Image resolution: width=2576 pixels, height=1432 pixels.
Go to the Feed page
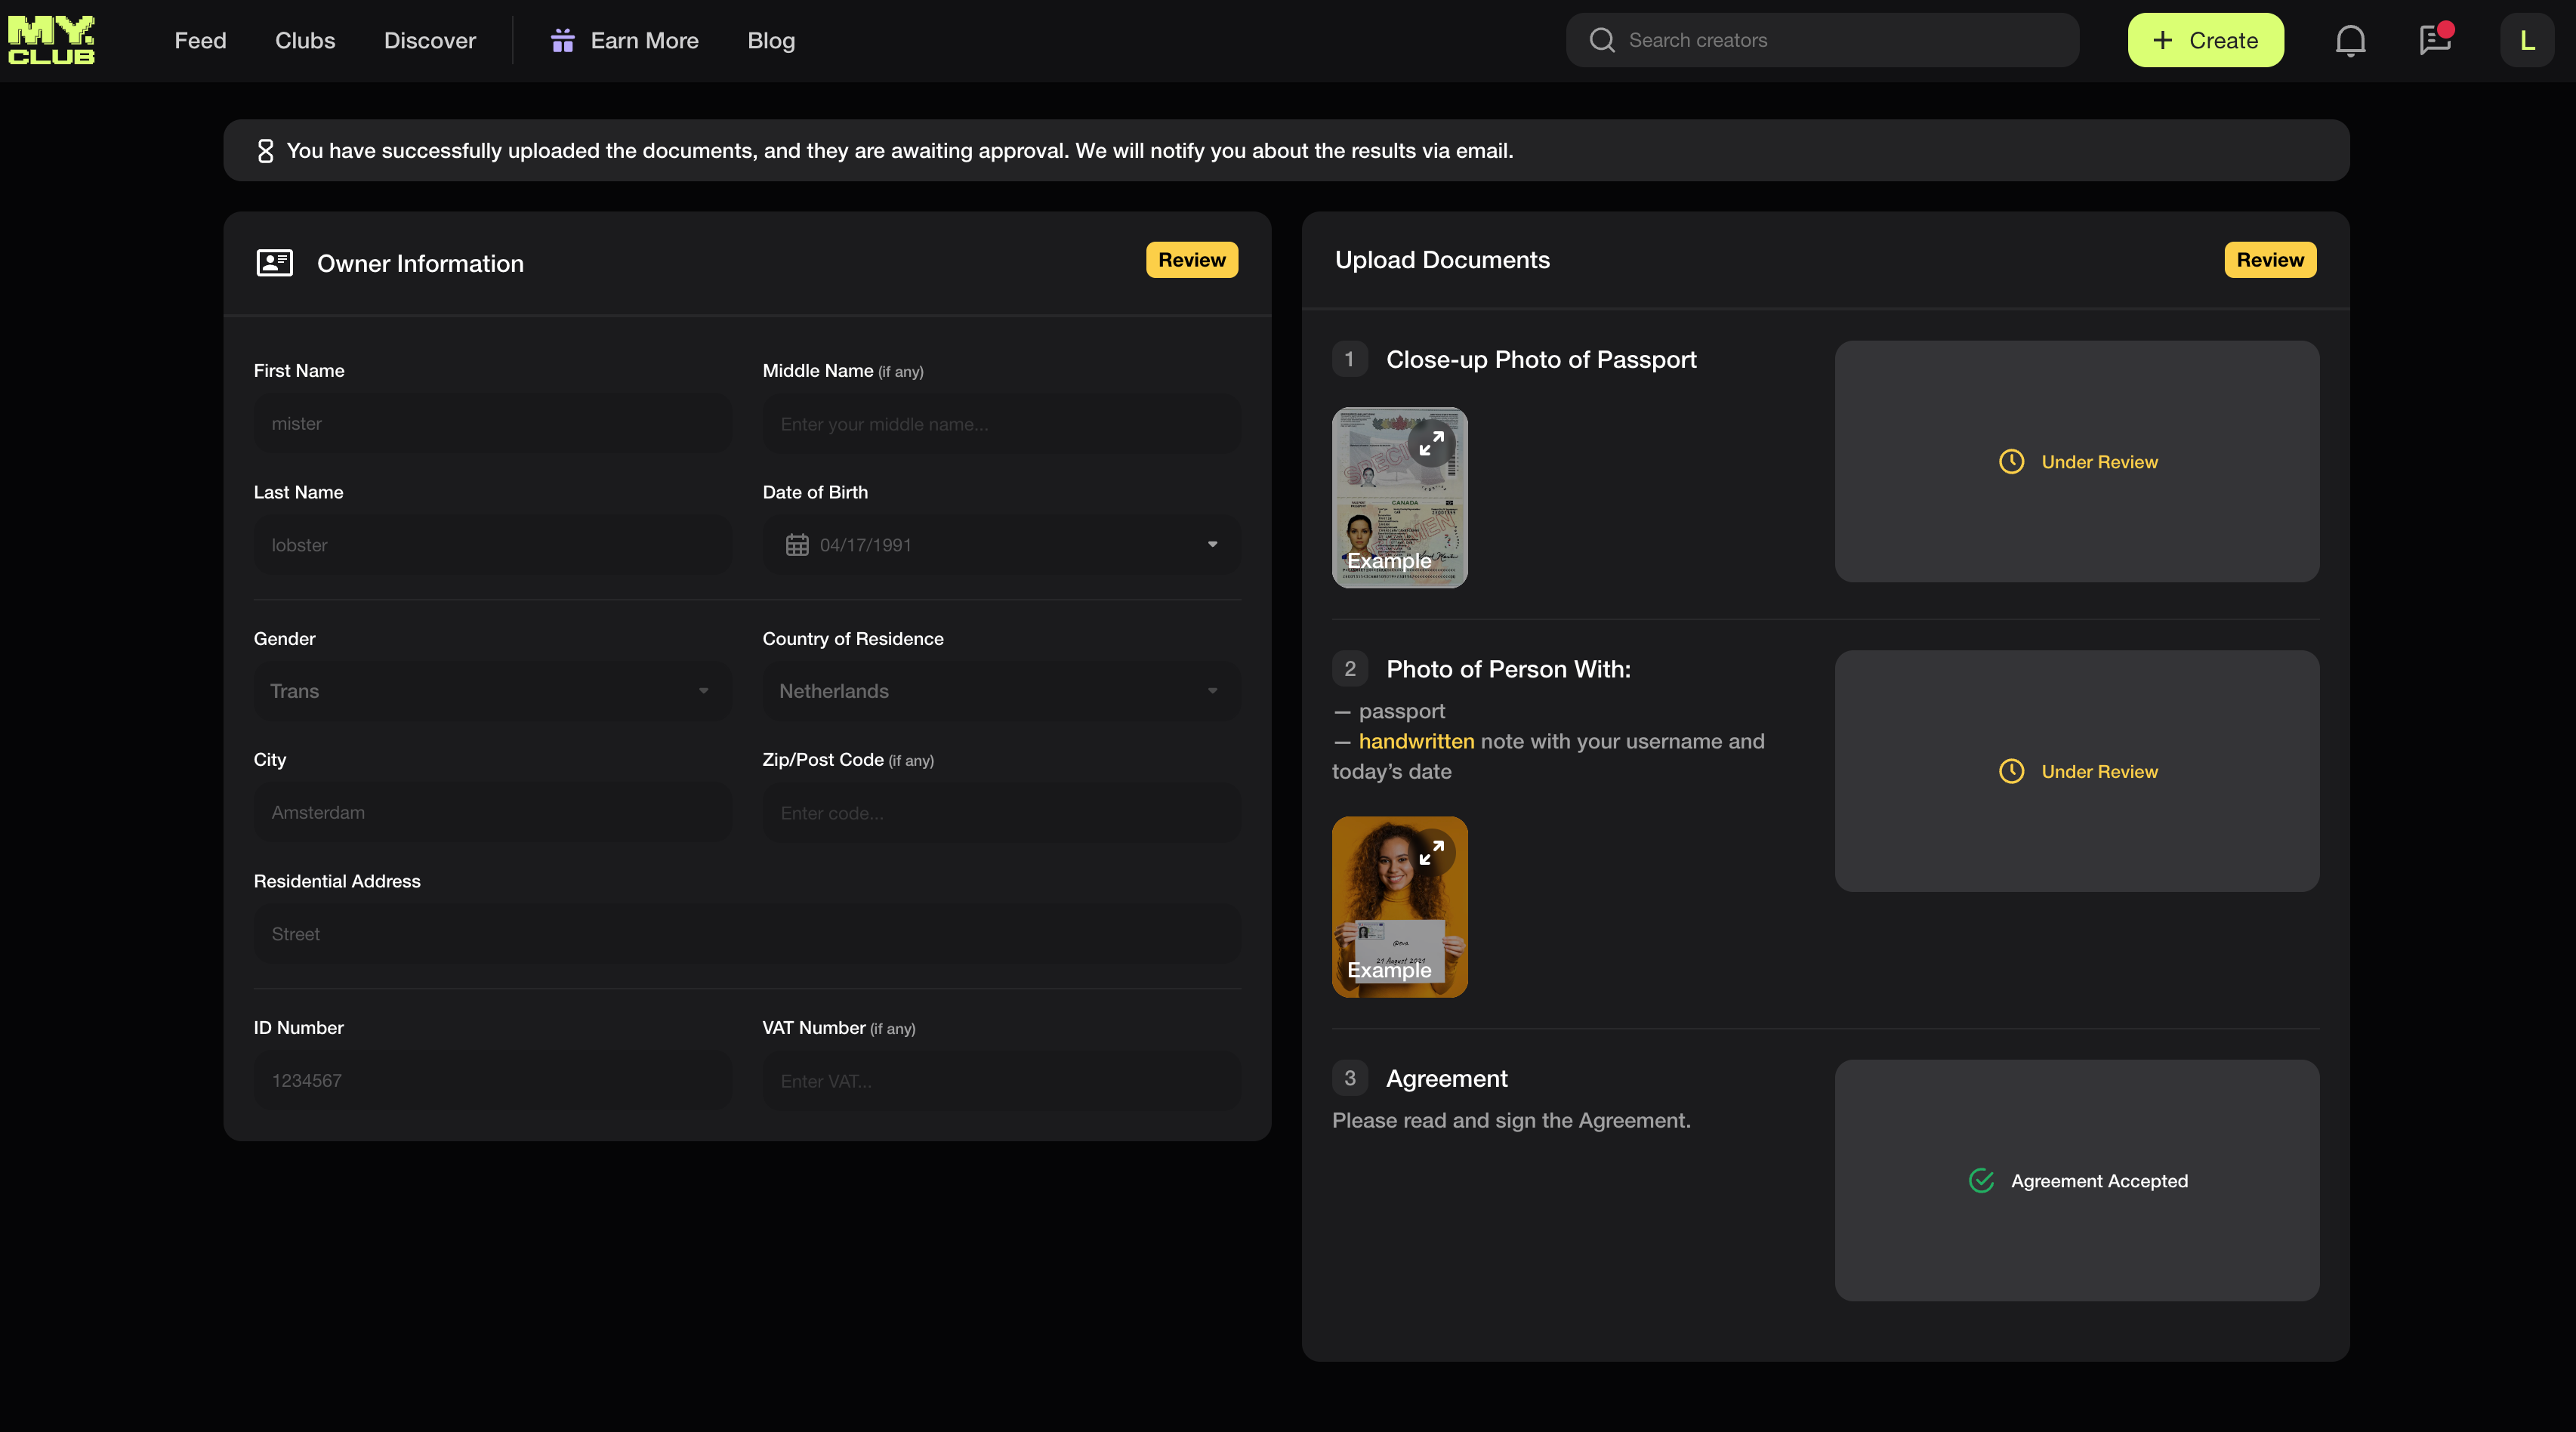[200, 41]
